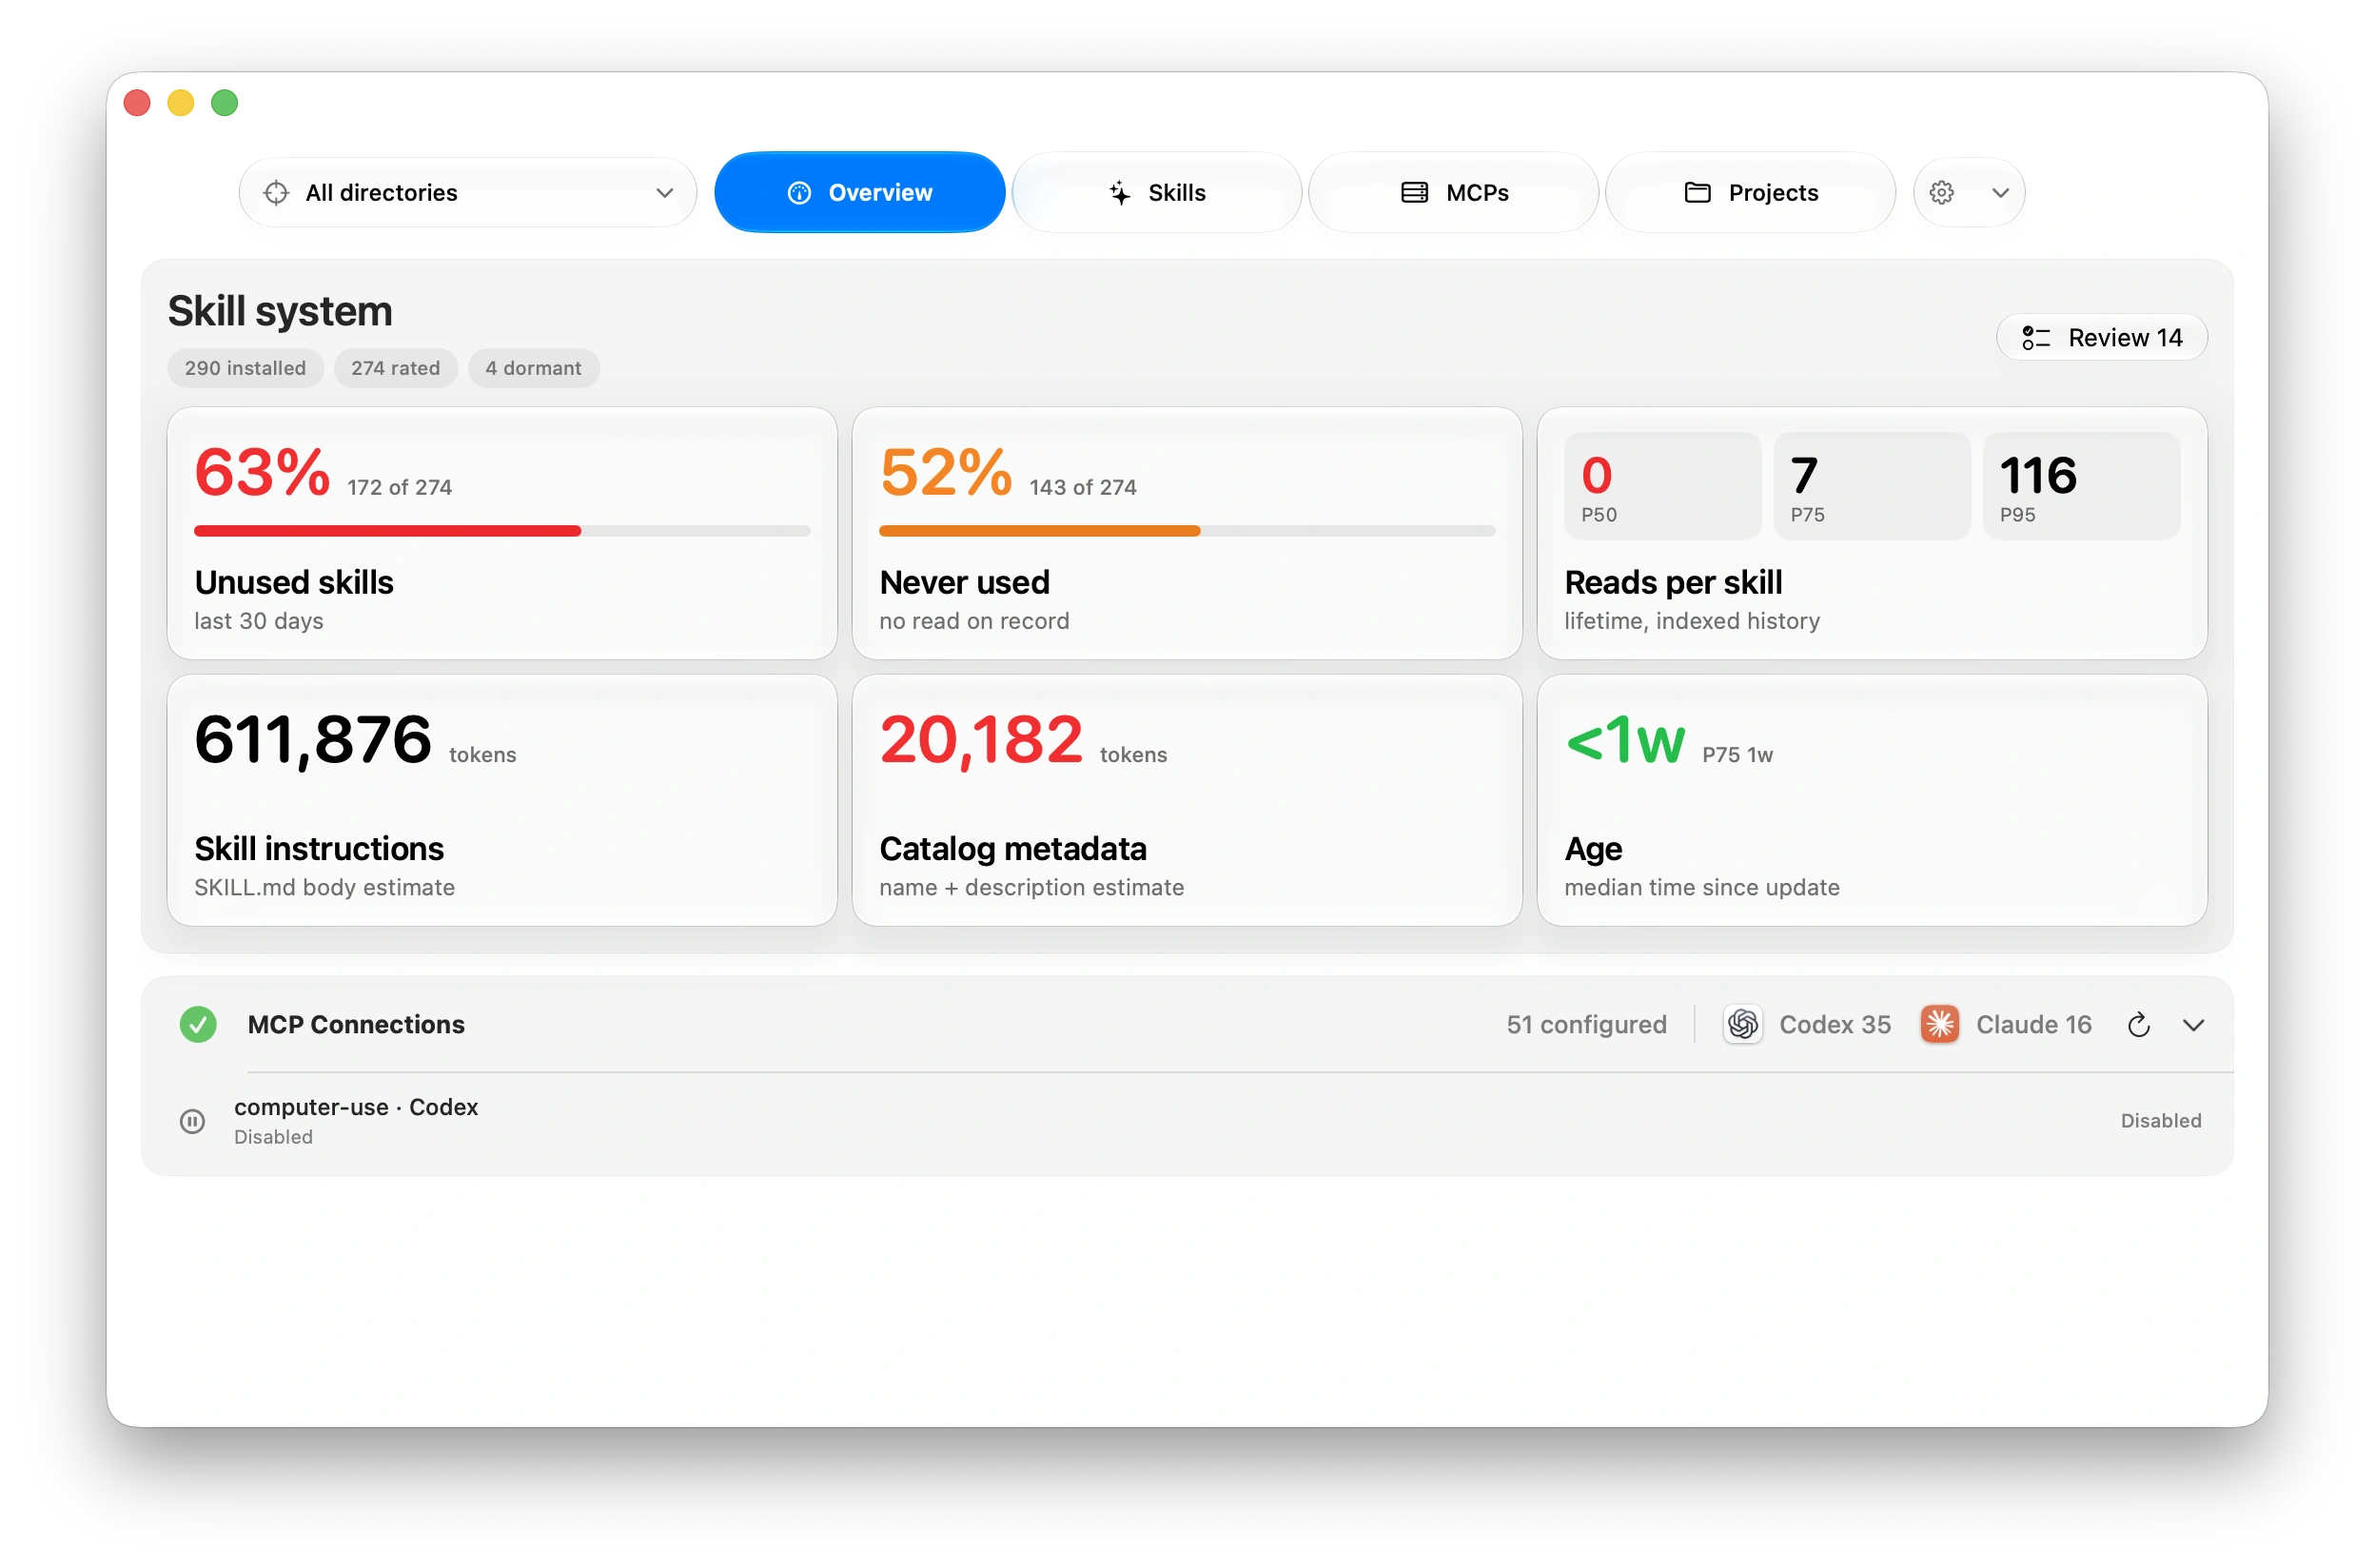Viewport: 2375px width, 1568px height.
Task: Click the Skill system heading
Action: coord(280,311)
